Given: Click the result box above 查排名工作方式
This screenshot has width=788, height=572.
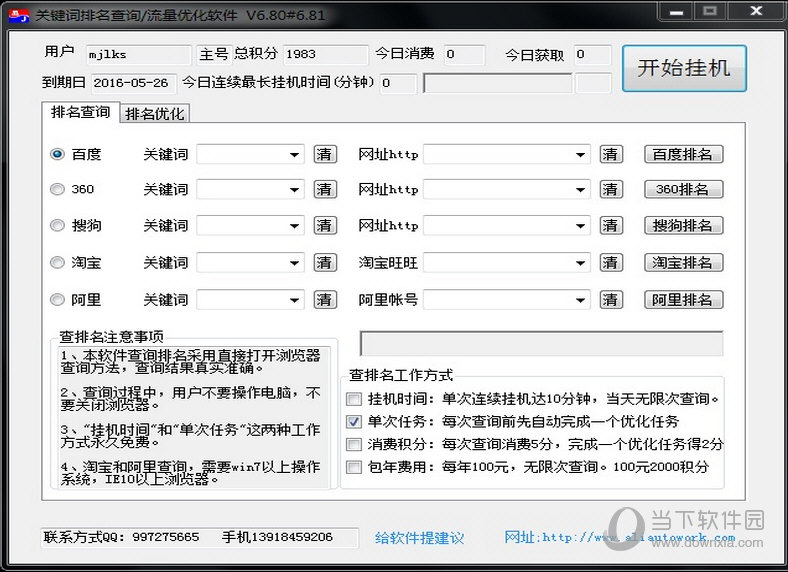Looking at the screenshot, I should (x=542, y=344).
